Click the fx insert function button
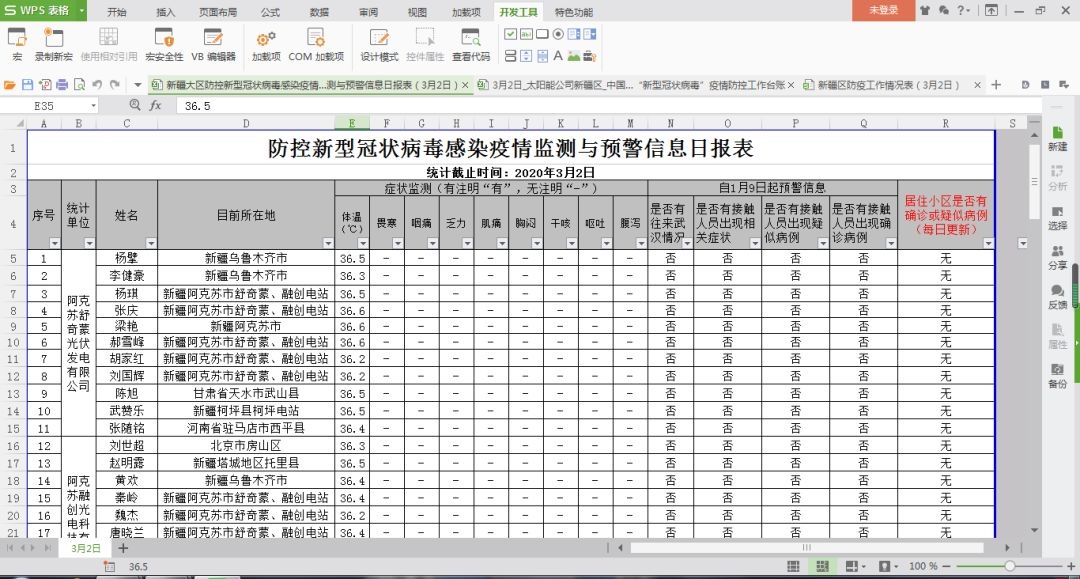The image size is (1080, 579). click(156, 105)
